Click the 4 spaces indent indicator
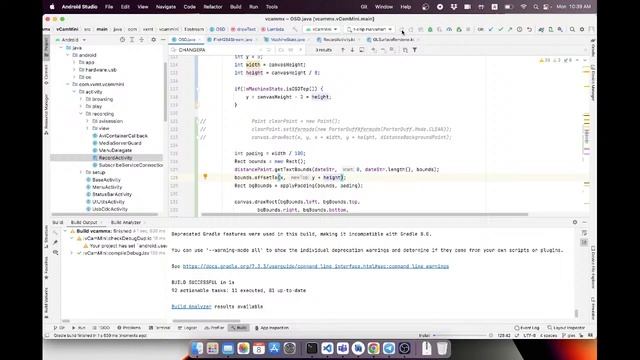Image resolution: width=640 pixels, height=360 pixels. (549, 336)
